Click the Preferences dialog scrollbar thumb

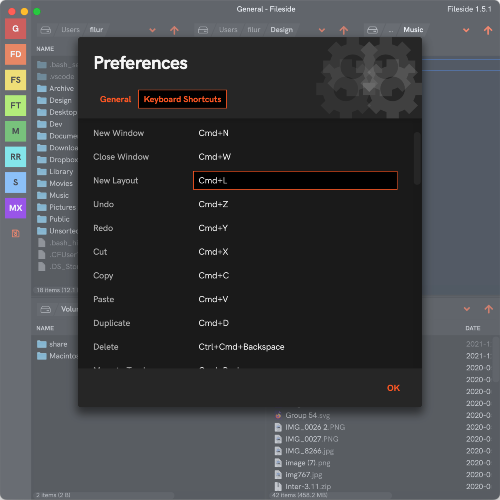417,158
